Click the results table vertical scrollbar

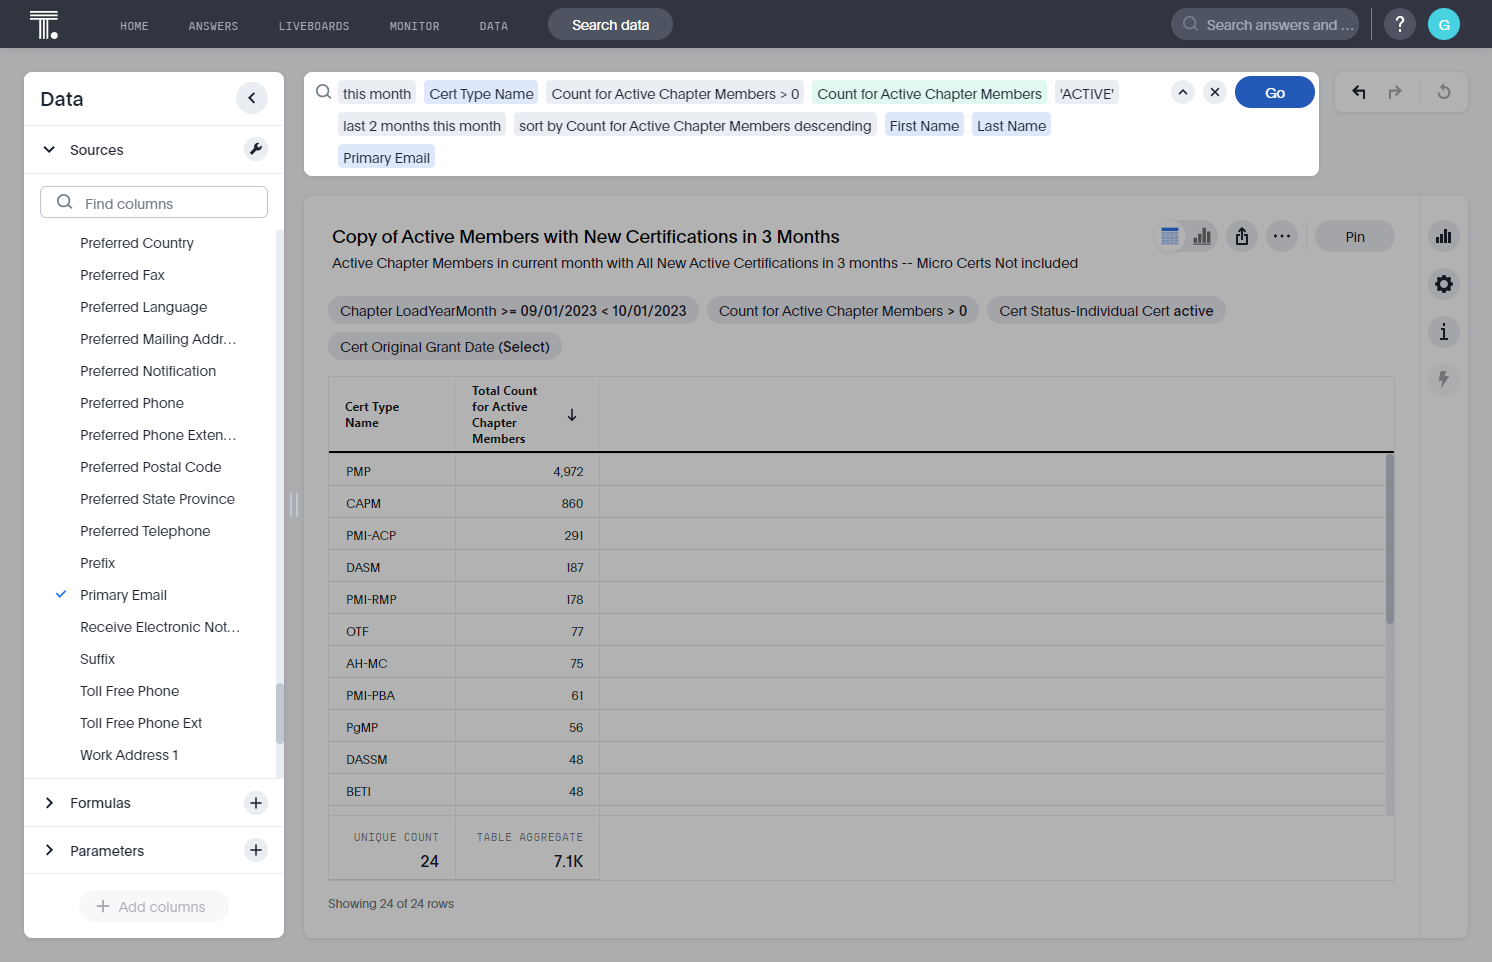(1390, 539)
